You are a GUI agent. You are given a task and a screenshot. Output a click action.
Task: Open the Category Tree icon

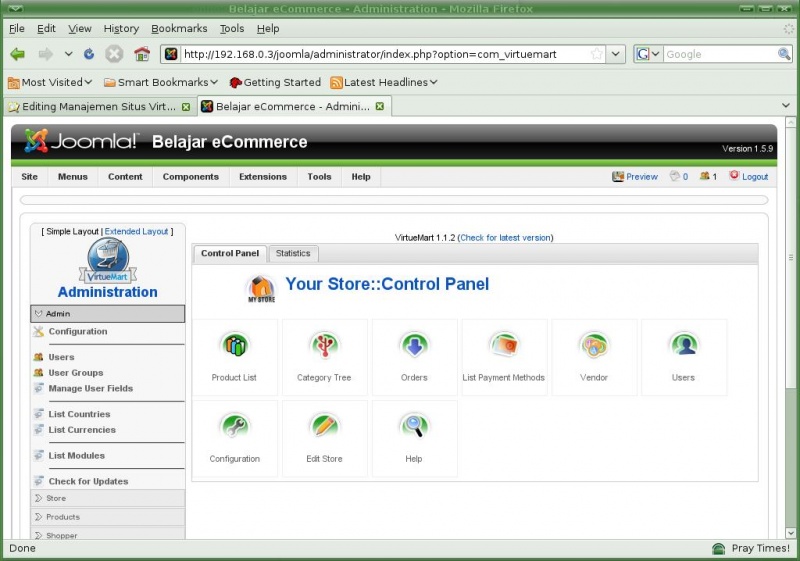coord(324,346)
